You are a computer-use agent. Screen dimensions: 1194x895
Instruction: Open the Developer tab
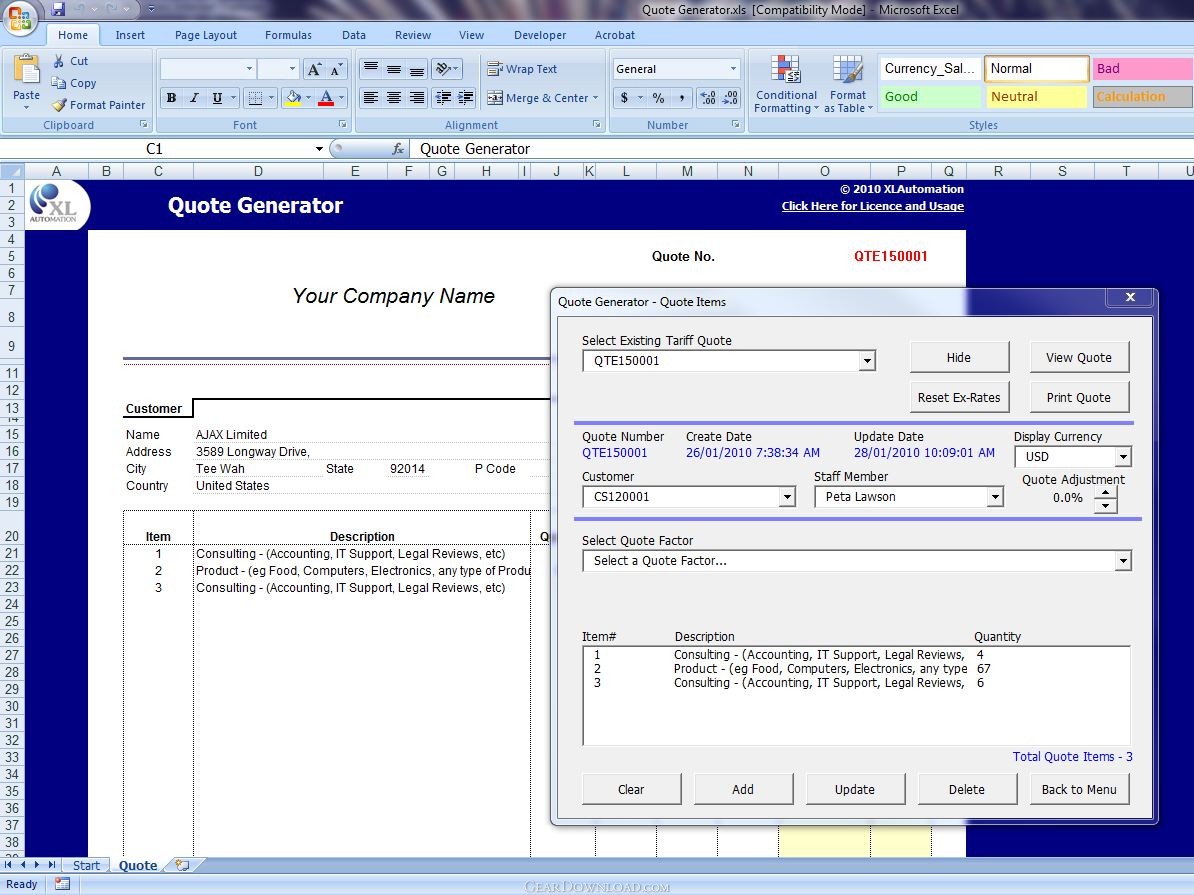coord(540,35)
